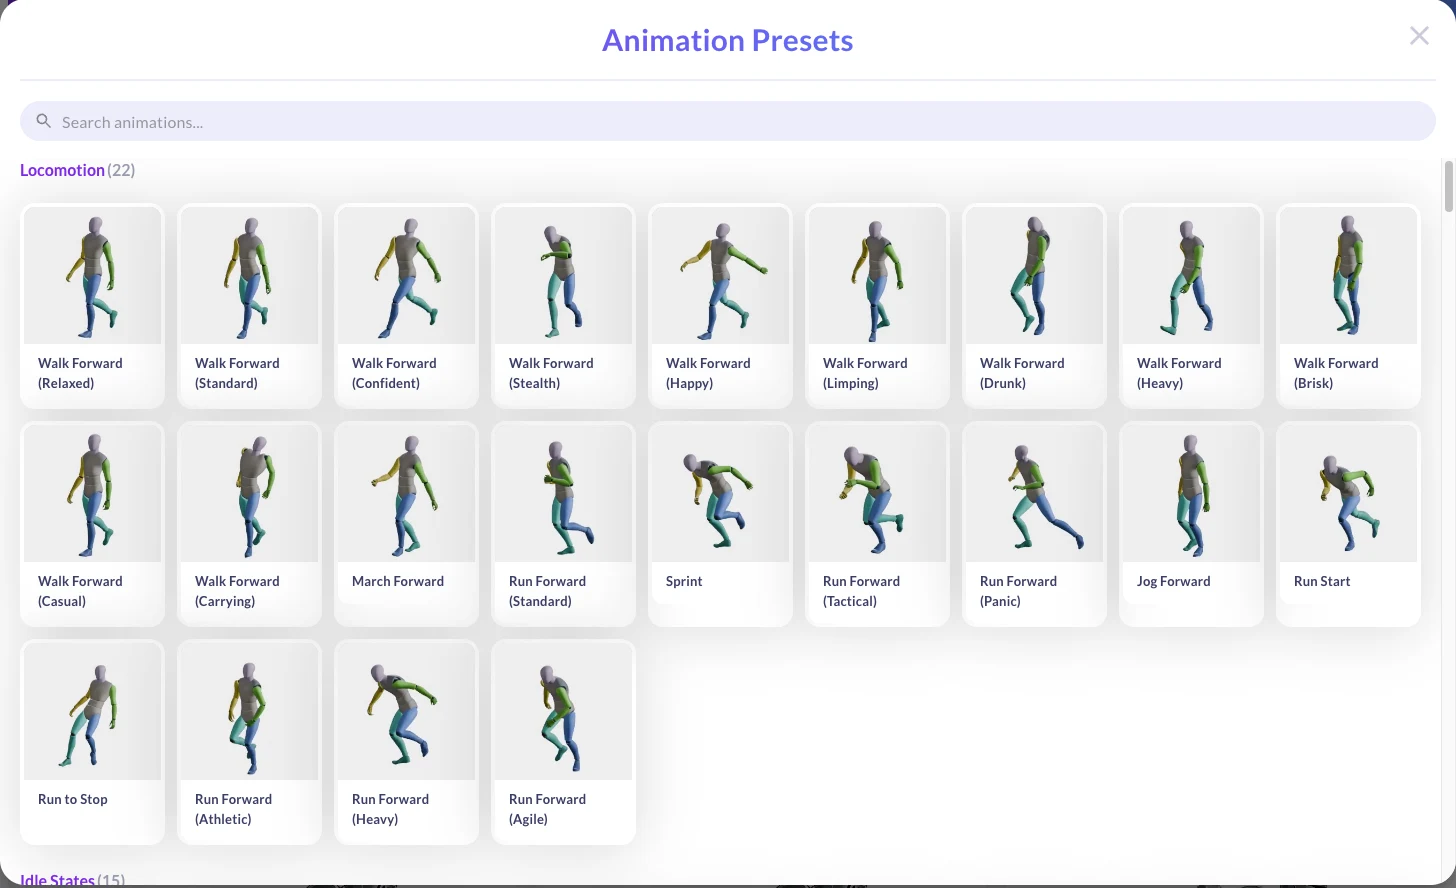Choose the Run Start animation
Image resolution: width=1456 pixels, height=888 pixels.
coord(1348,524)
